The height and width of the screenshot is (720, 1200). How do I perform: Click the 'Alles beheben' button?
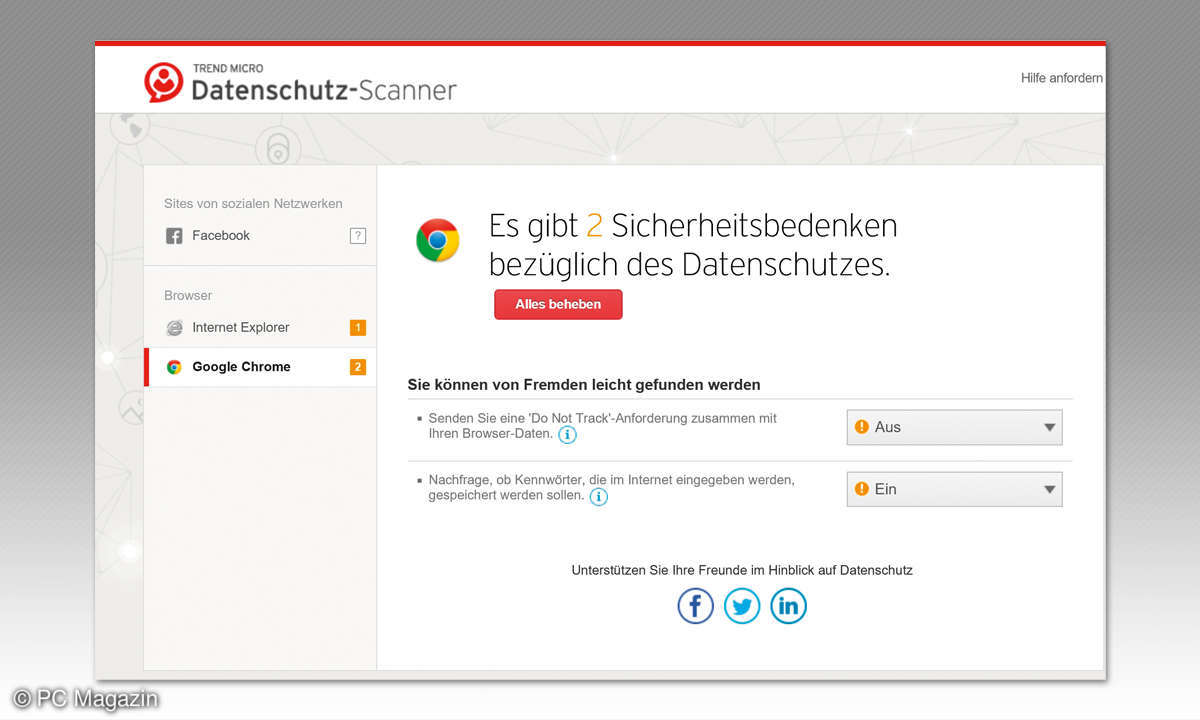pos(558,304)
